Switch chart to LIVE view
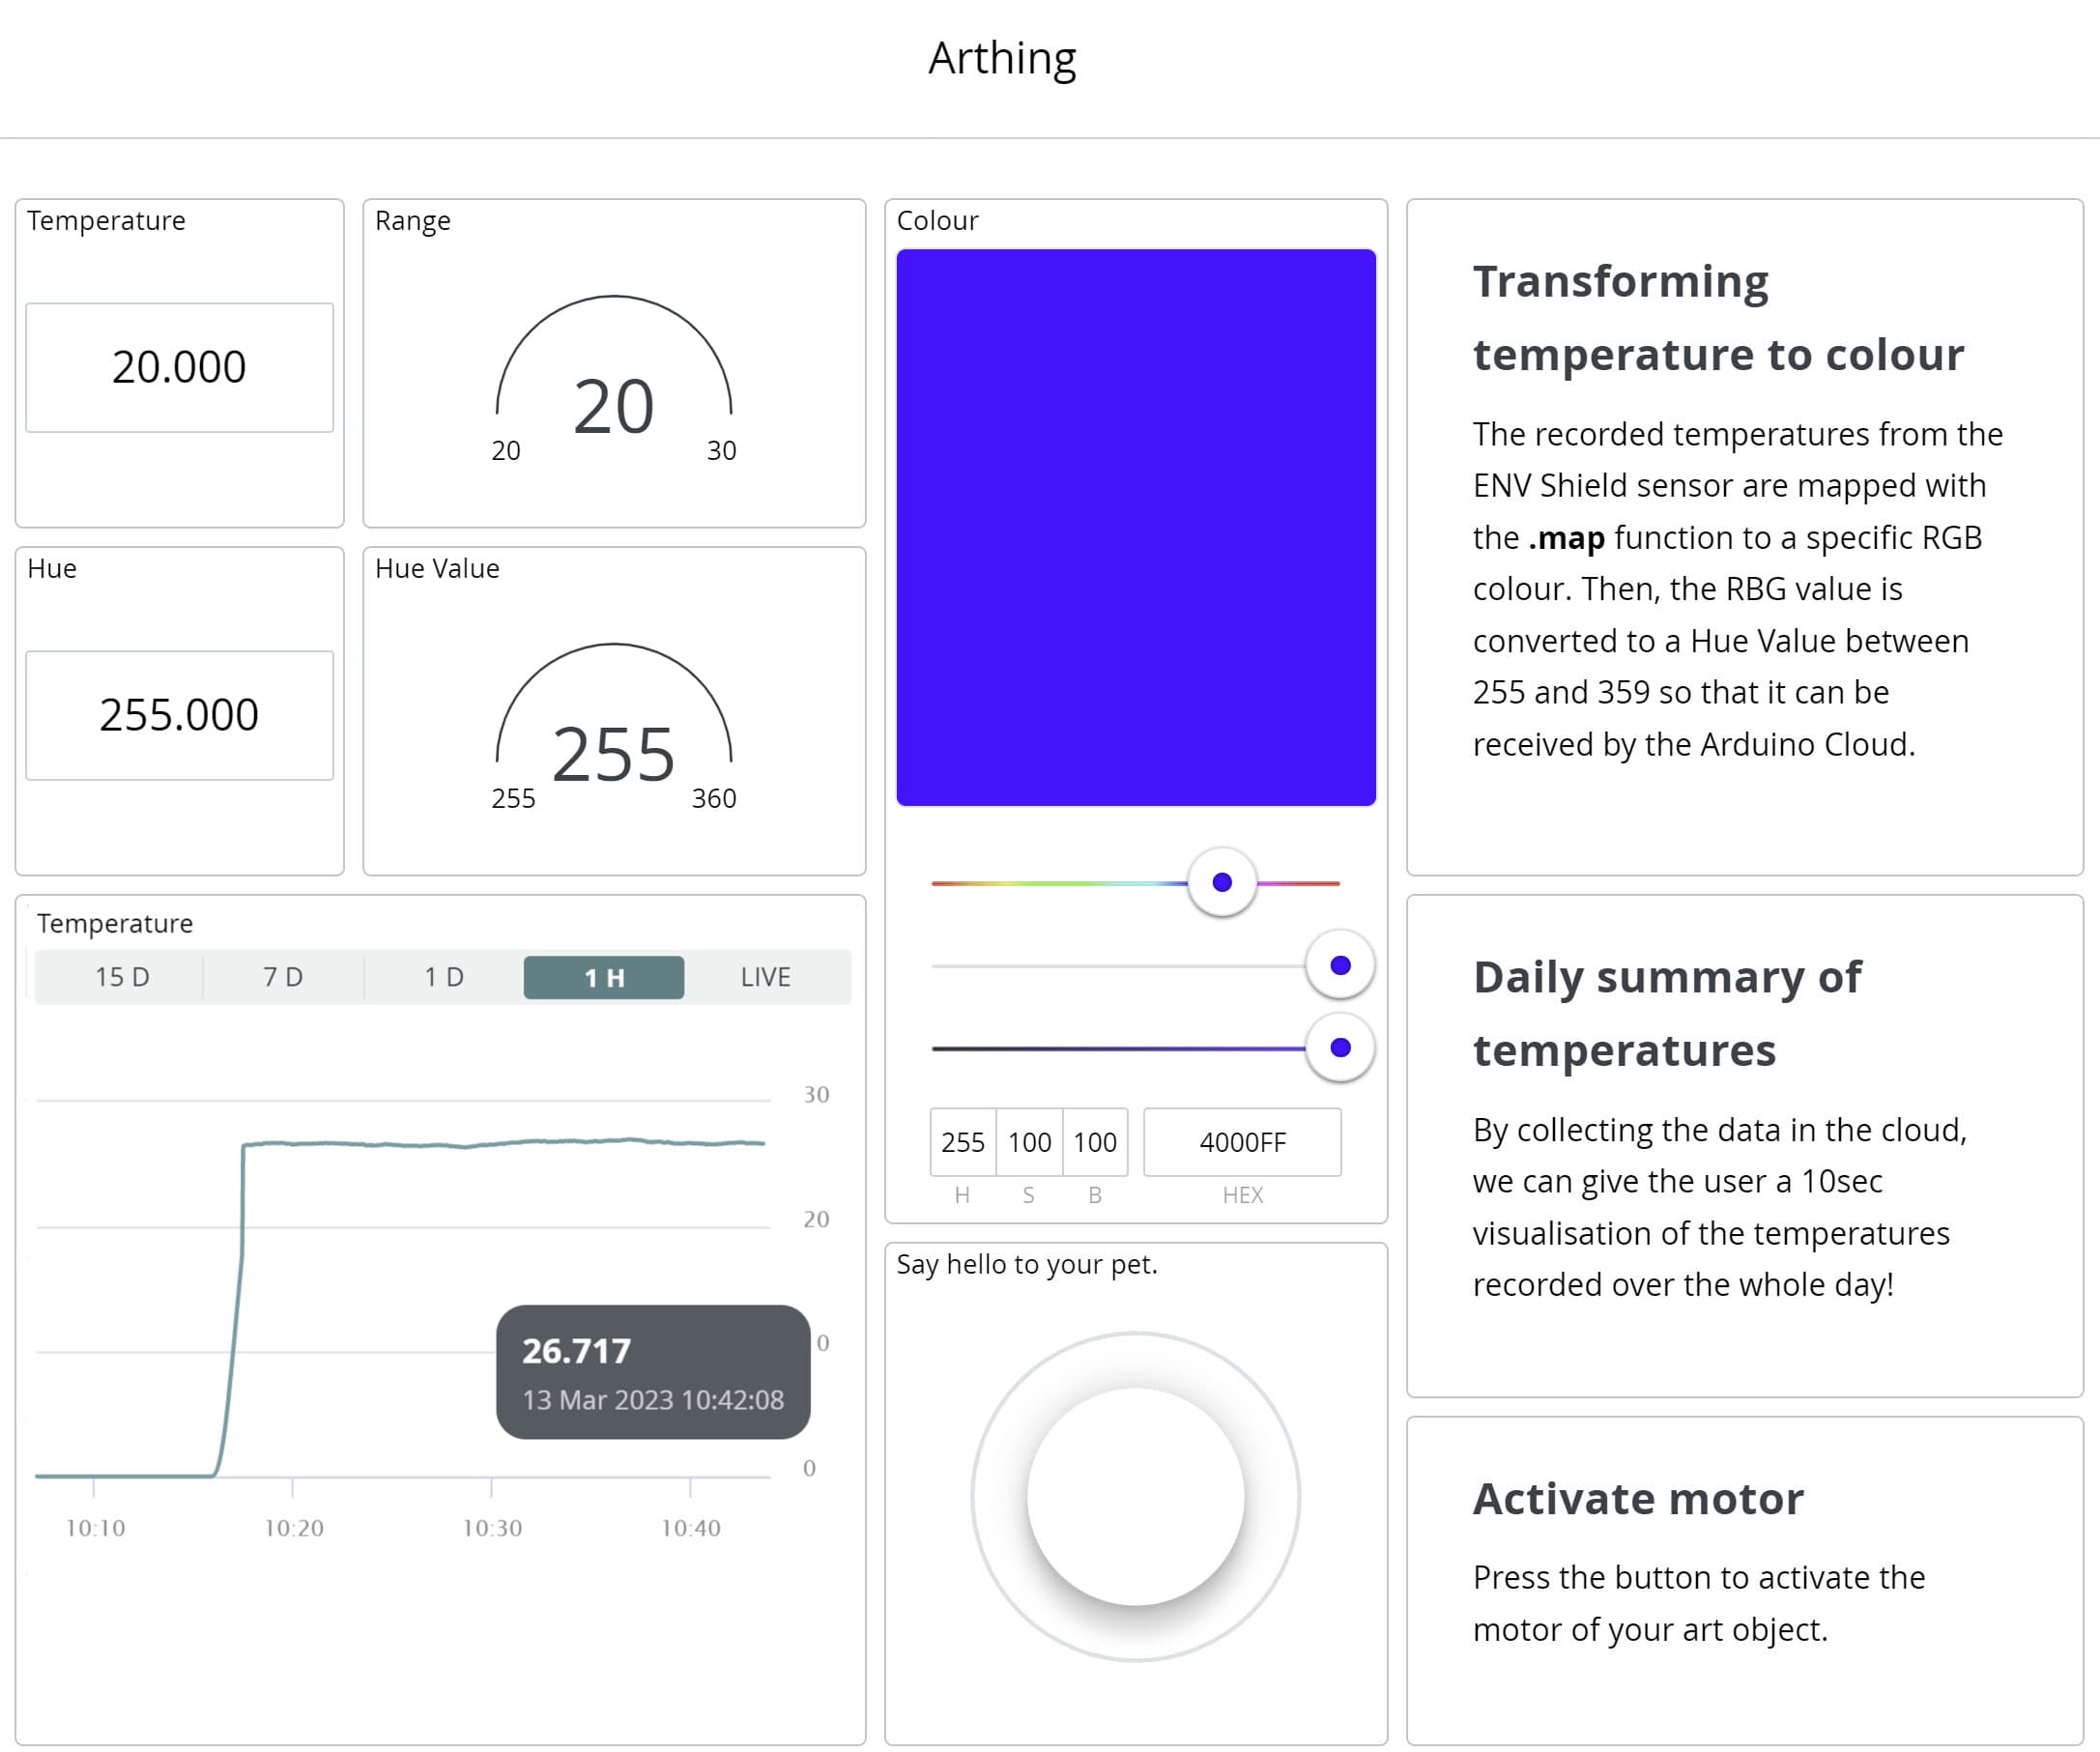The height and width of the screenshot is (1752, 2100). (766, 977)
